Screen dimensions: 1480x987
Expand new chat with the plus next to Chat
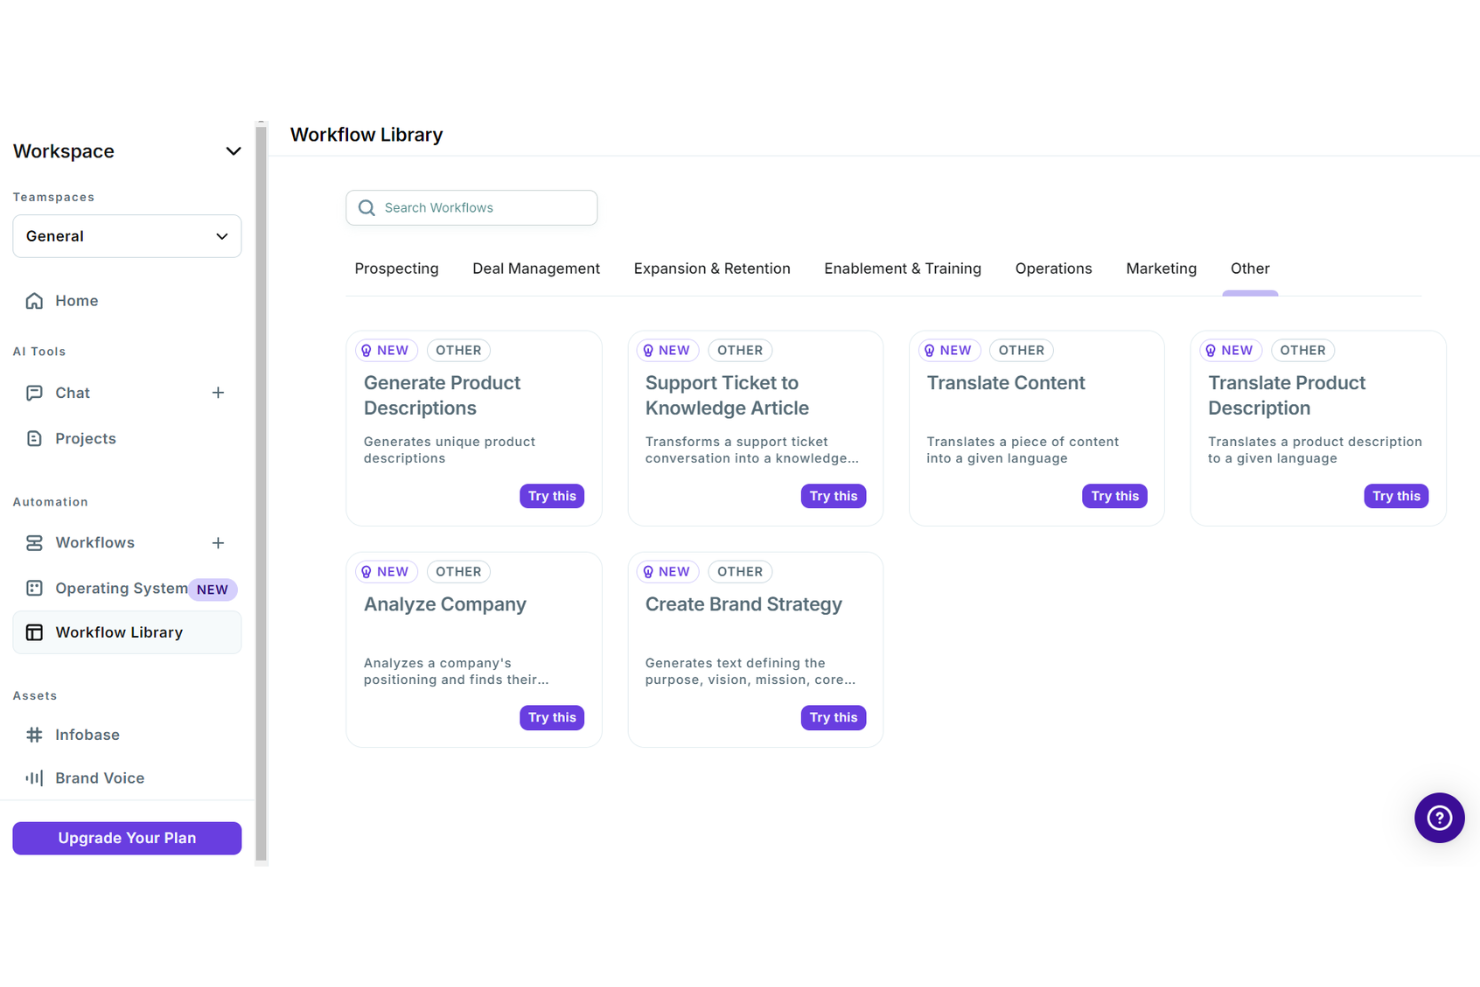218,392
